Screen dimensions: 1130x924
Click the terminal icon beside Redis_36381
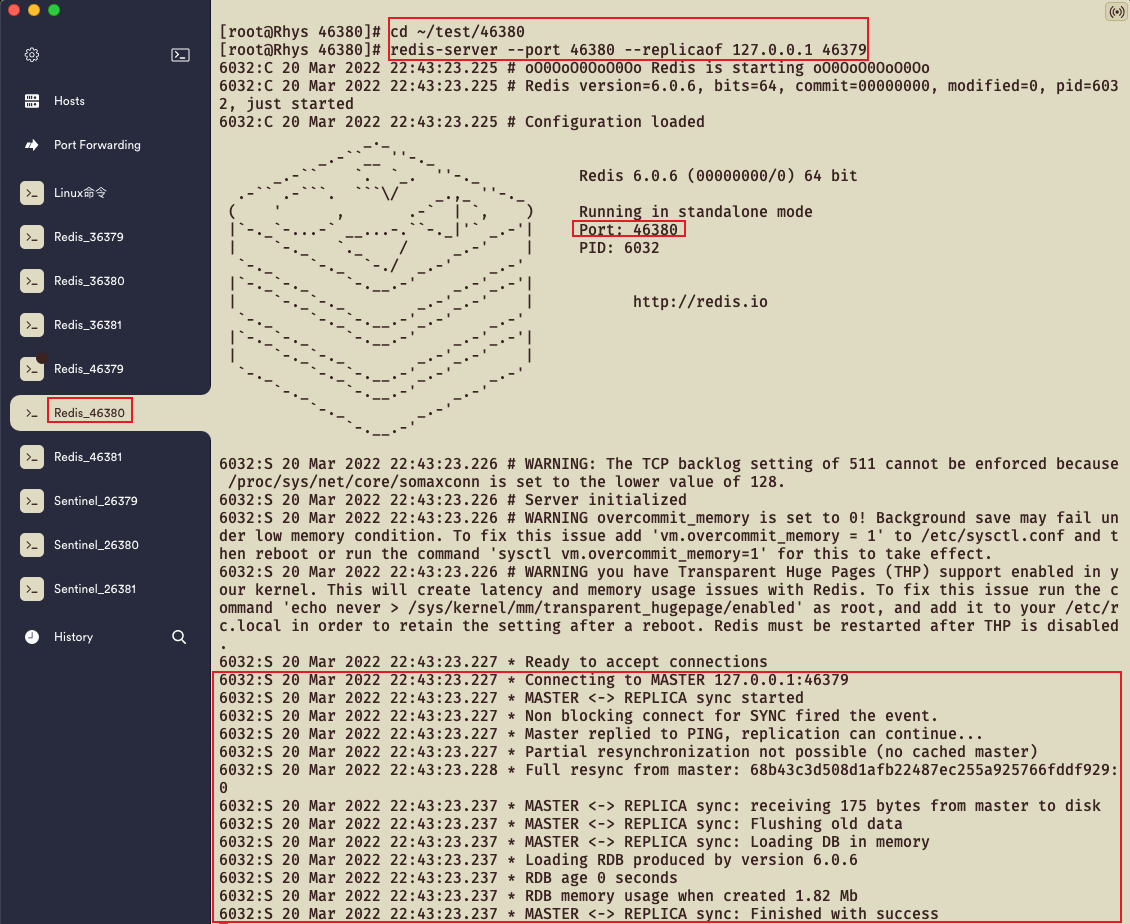tap(32, 325)
